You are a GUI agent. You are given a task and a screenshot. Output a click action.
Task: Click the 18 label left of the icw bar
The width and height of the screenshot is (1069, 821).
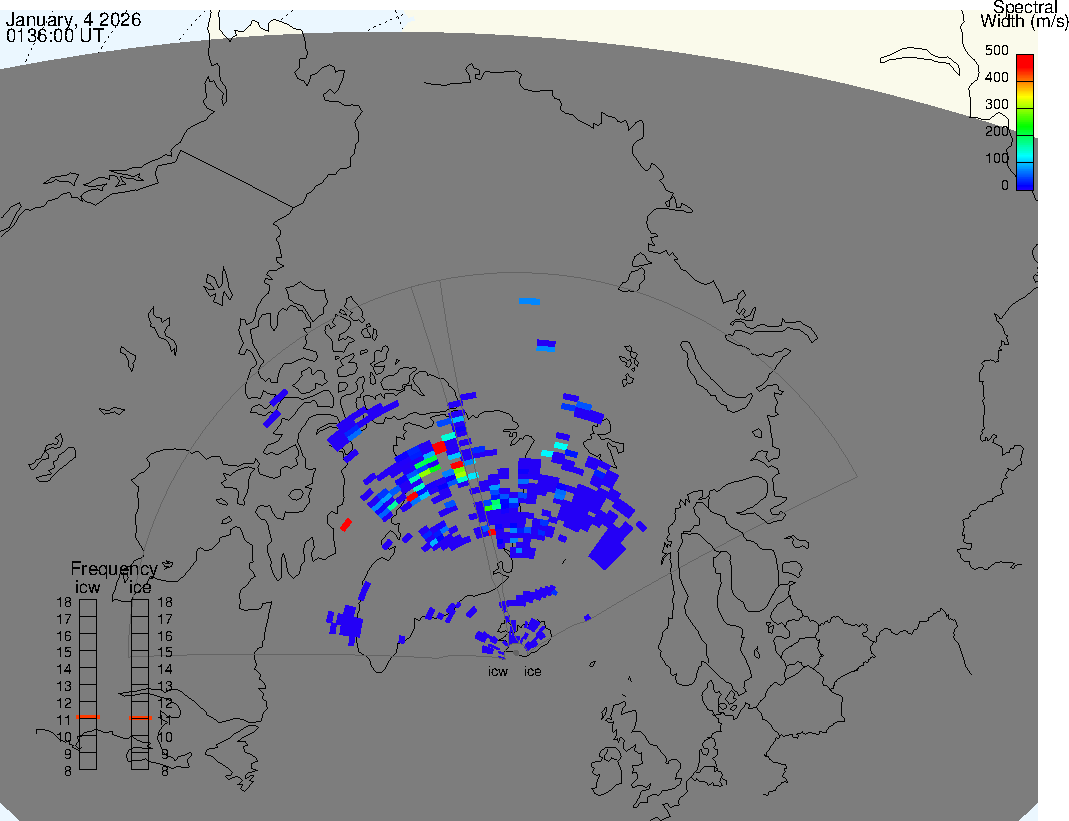[64, 602]
